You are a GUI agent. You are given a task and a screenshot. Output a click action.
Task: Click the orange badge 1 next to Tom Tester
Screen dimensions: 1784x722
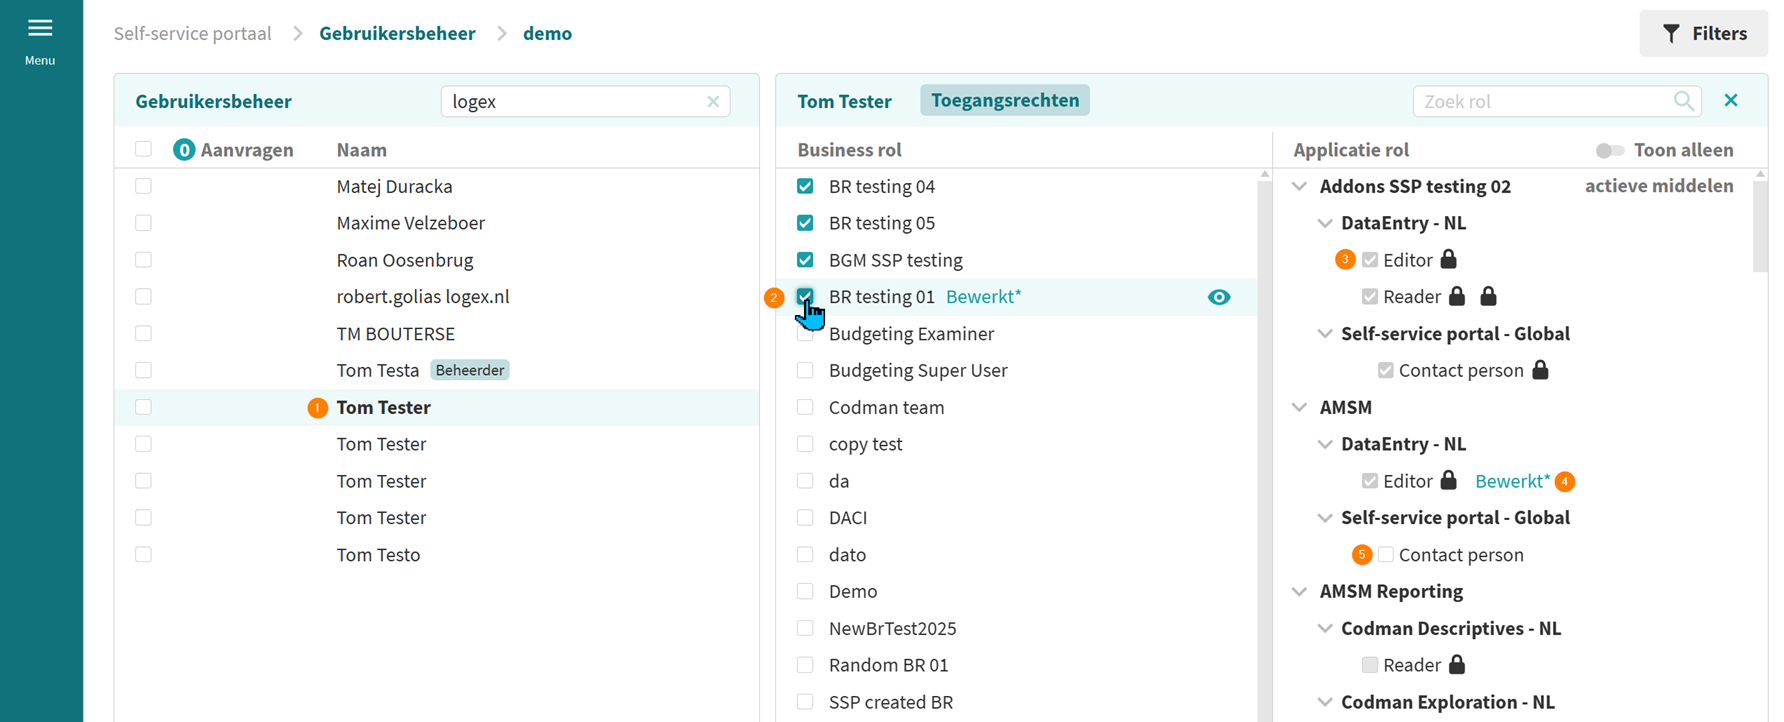(317, 408)
